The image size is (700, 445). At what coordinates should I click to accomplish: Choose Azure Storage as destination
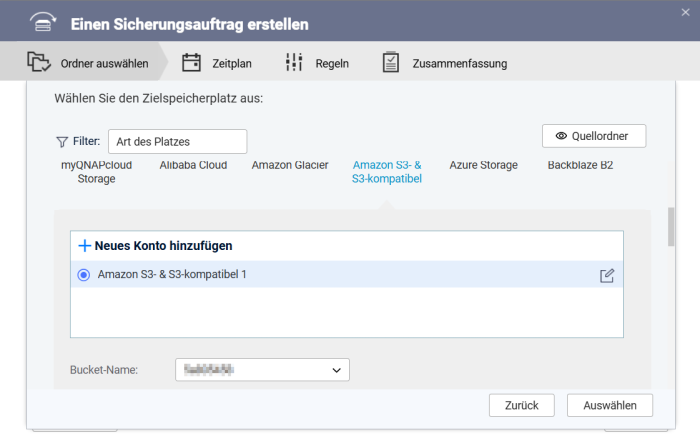pyautogui.click(x=483, y=165)
